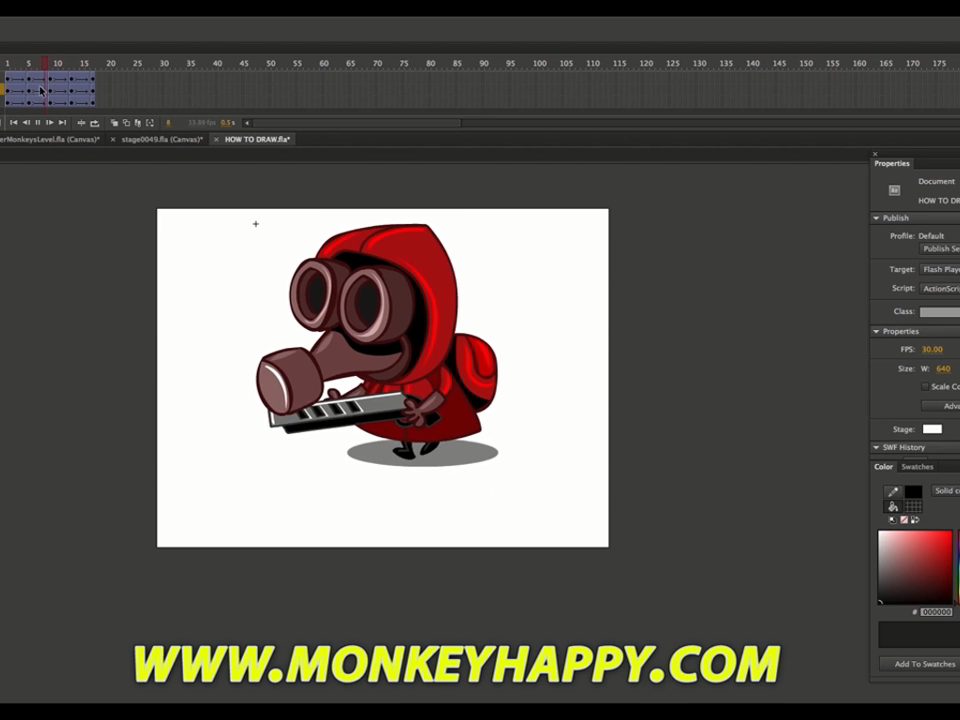
Task: Click the Profile: Default text
Action: tap(917, 236)
